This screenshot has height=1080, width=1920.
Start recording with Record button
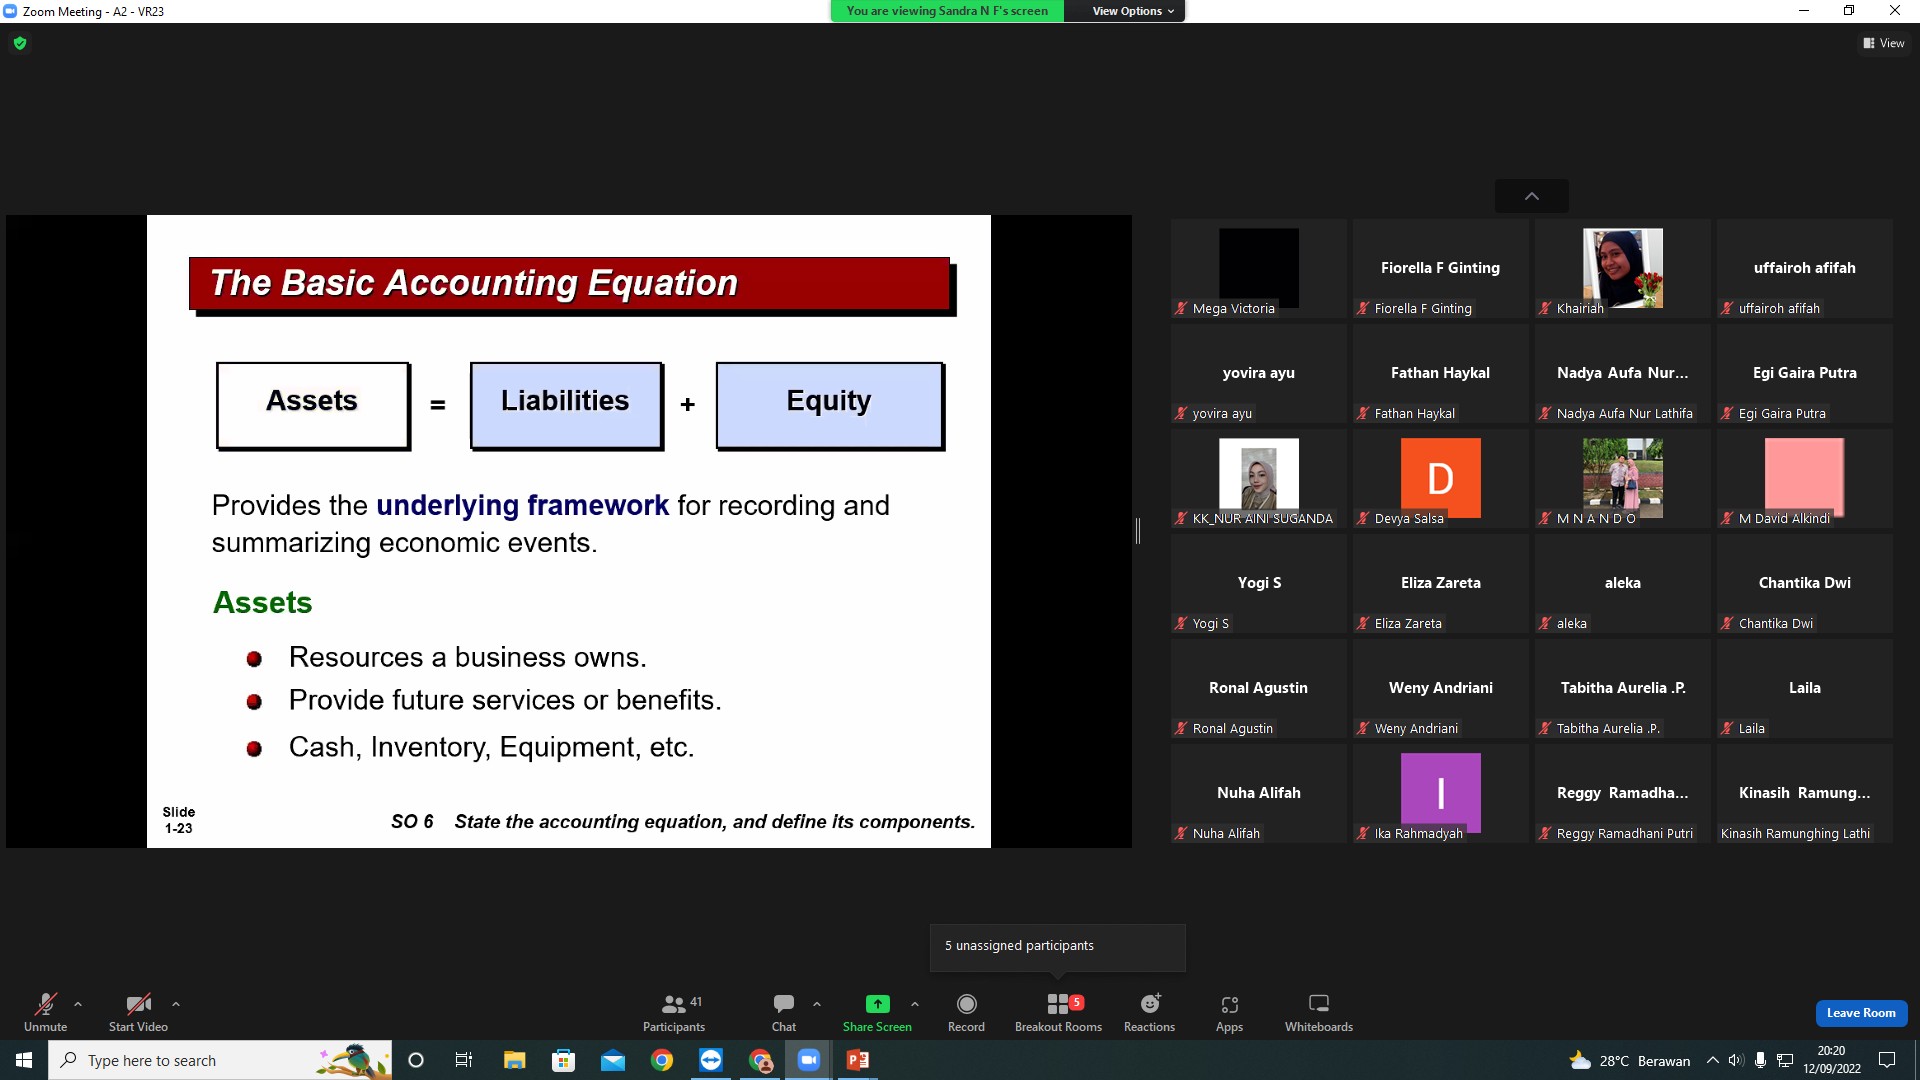[x=966, y=1011]
